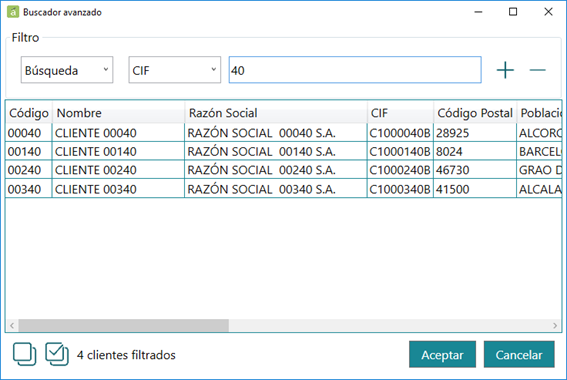Click the search text field containing 40

[x=355, y=70]
